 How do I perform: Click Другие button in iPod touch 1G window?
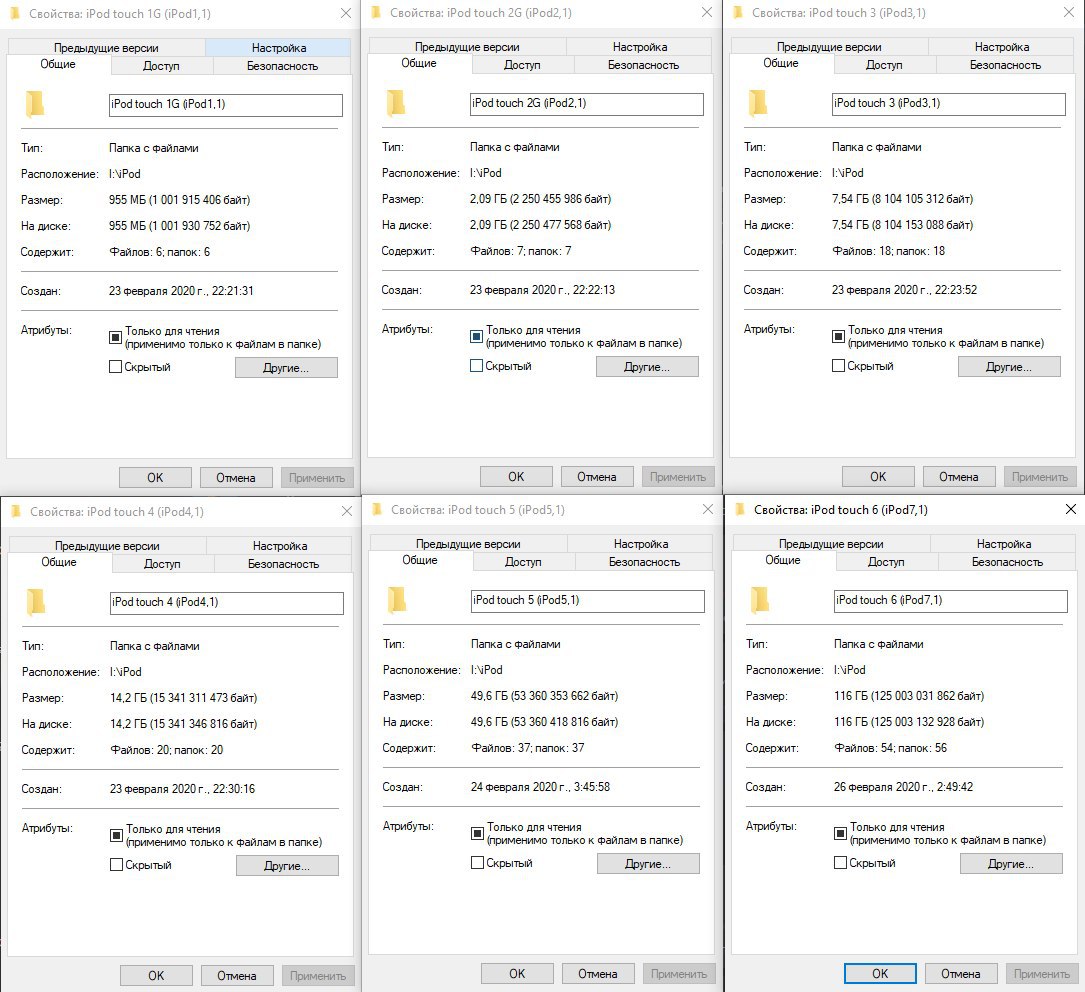click(x=286, y=368)
